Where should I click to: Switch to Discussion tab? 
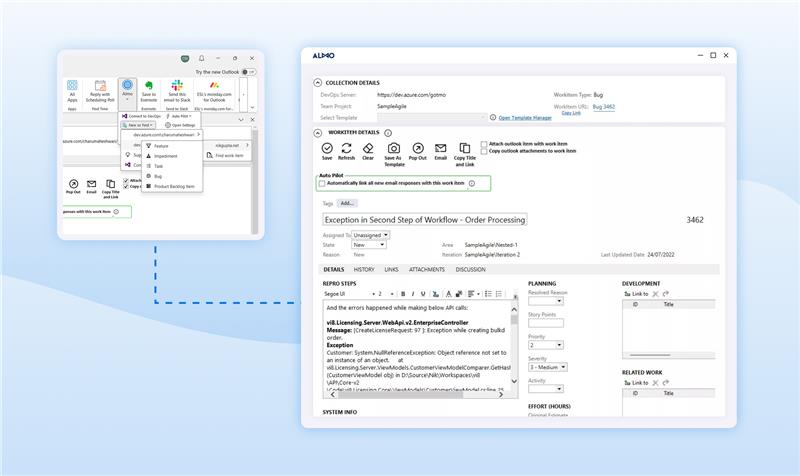470,269
